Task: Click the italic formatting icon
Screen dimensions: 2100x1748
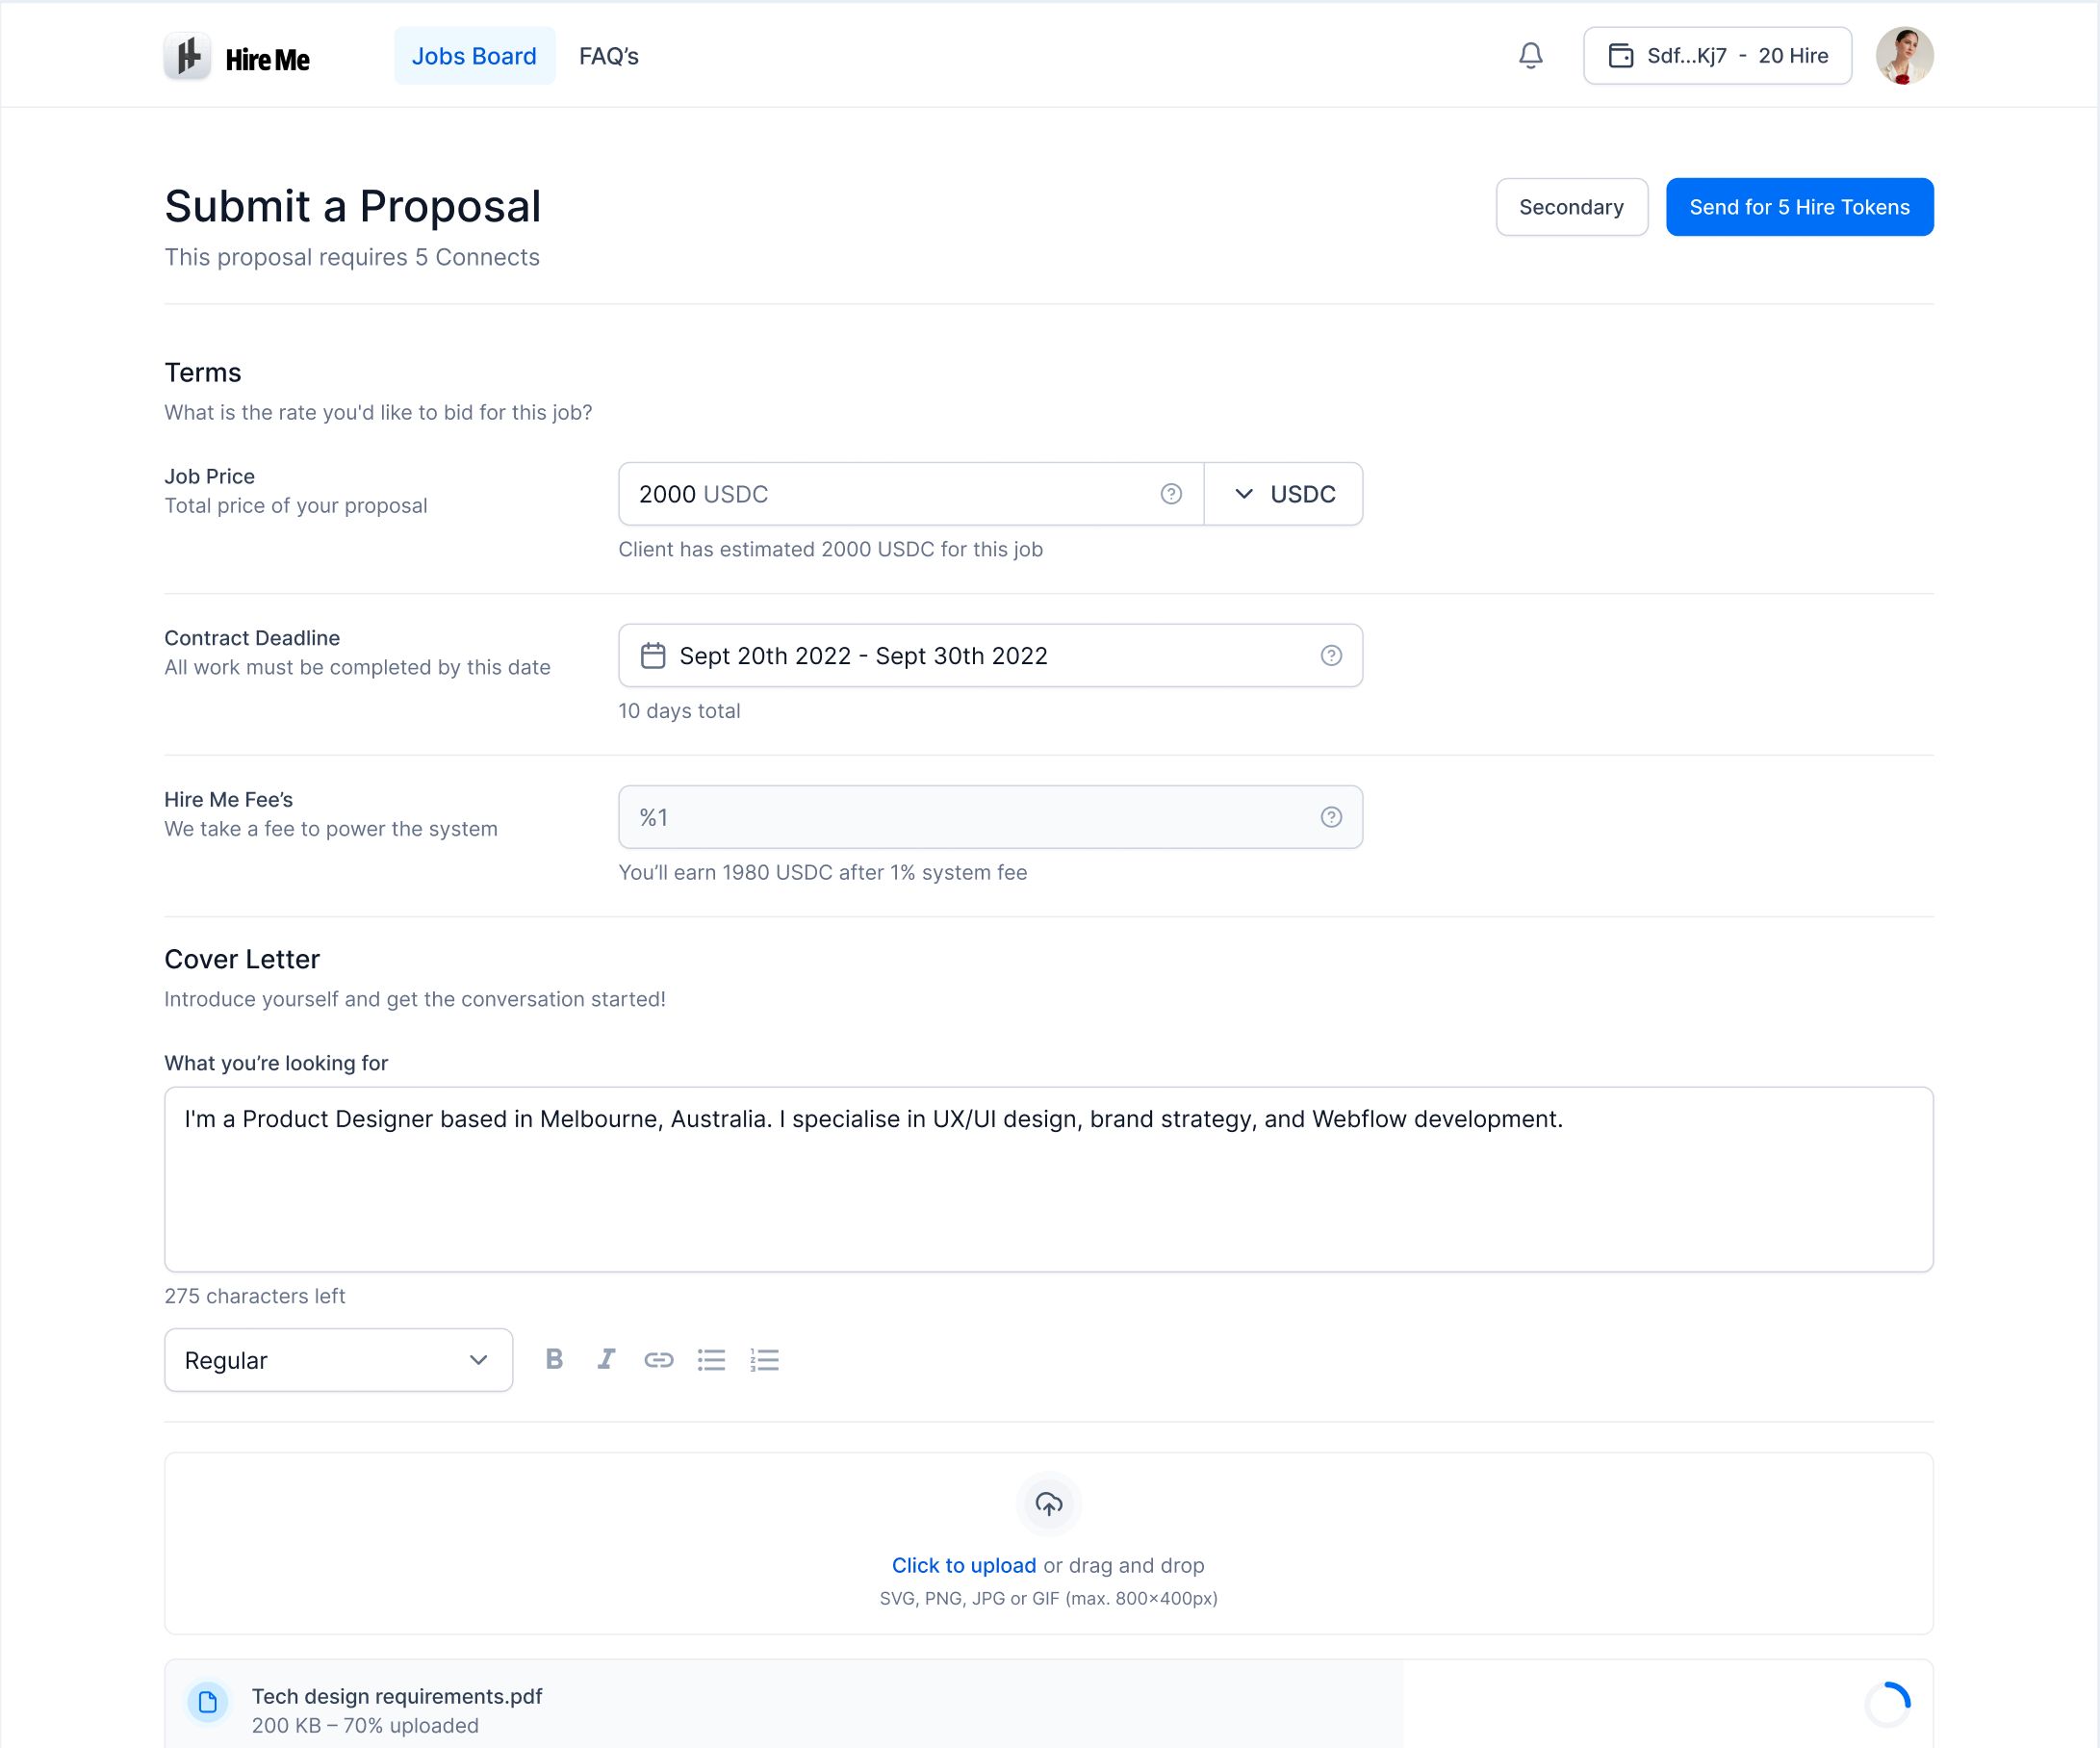Action: point(607,1359)
